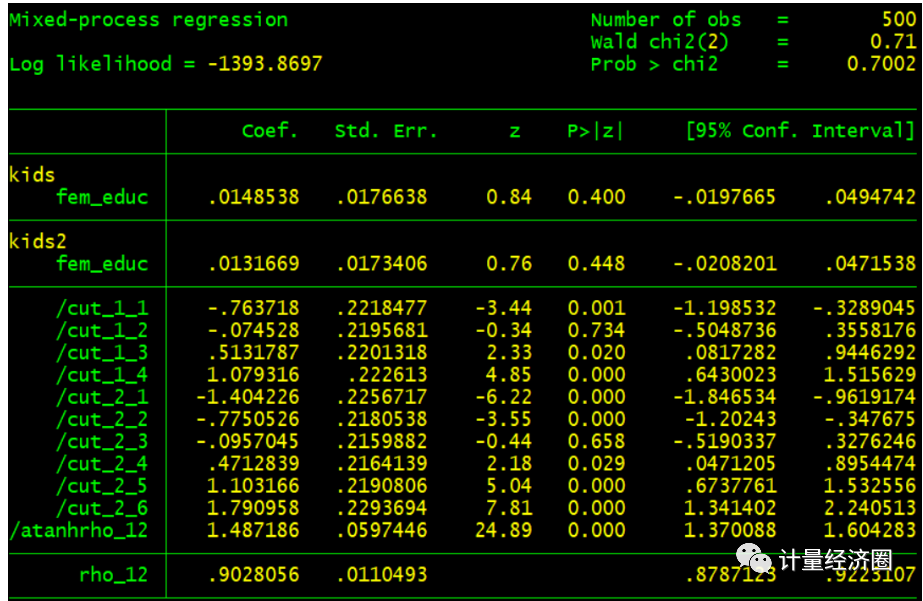923x601 pixels.
Task: Click the "Coef." column header
Action: point(270,132)
